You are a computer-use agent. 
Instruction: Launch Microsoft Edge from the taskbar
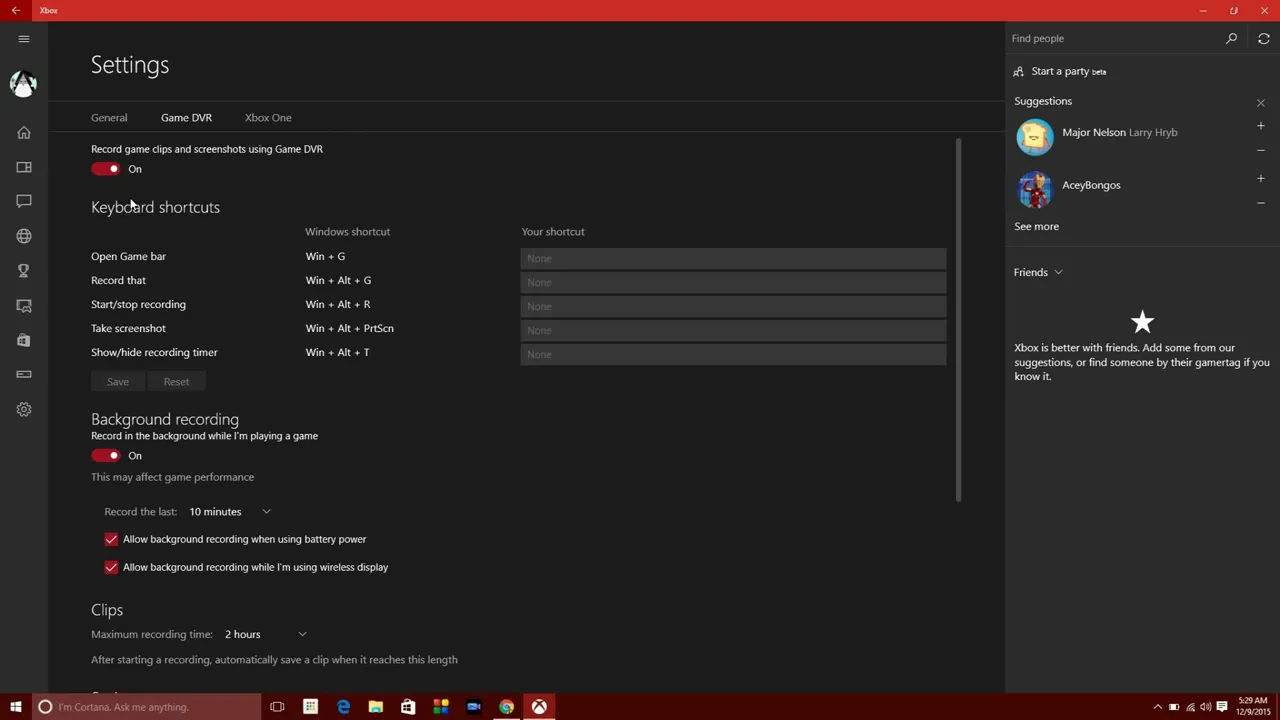(343, 707)
